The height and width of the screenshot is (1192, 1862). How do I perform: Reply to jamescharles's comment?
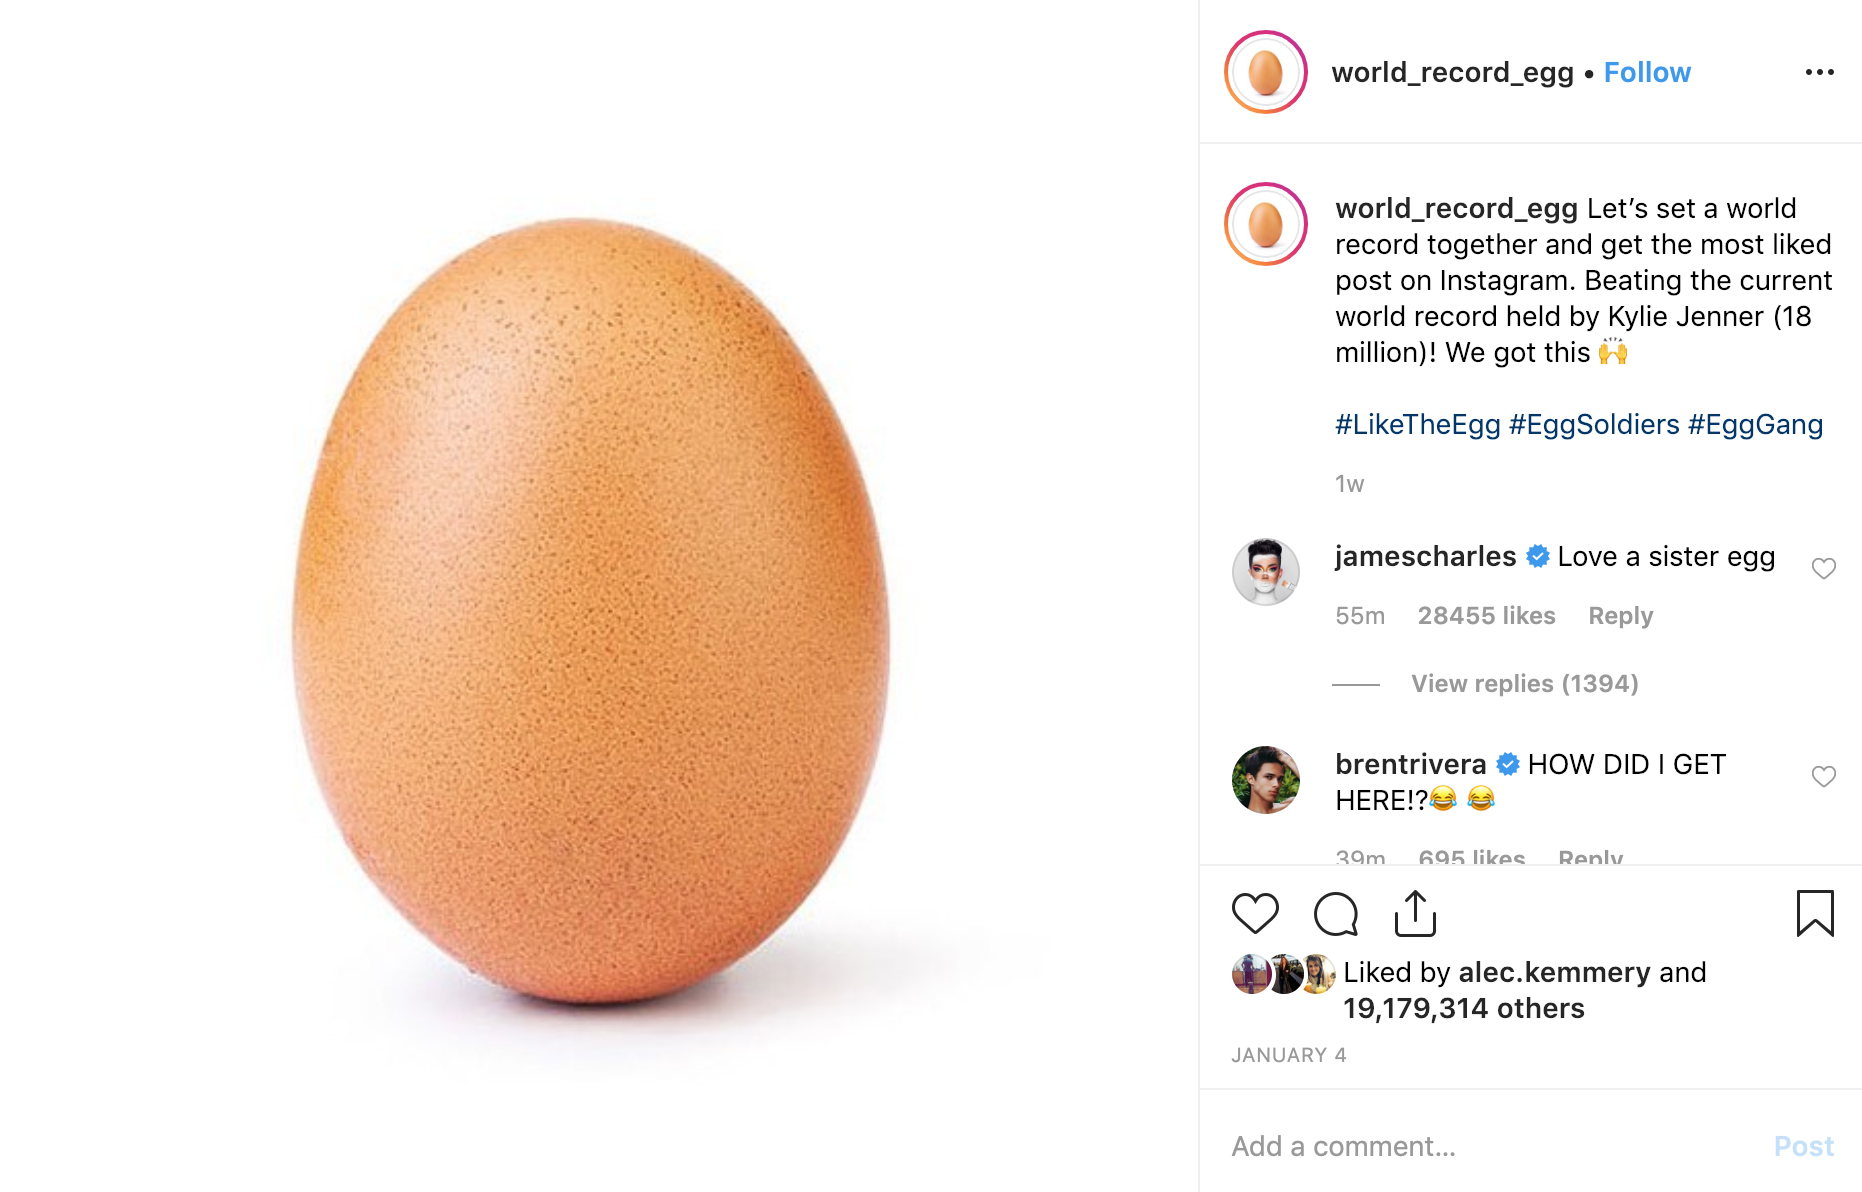click(1620, 616)
